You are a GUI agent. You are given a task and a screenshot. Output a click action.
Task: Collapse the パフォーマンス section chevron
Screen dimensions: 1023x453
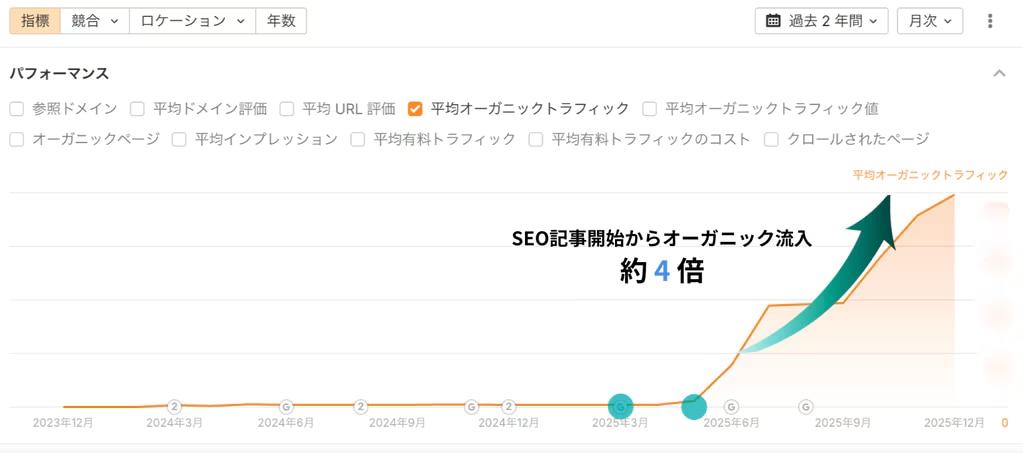[998, 74]
